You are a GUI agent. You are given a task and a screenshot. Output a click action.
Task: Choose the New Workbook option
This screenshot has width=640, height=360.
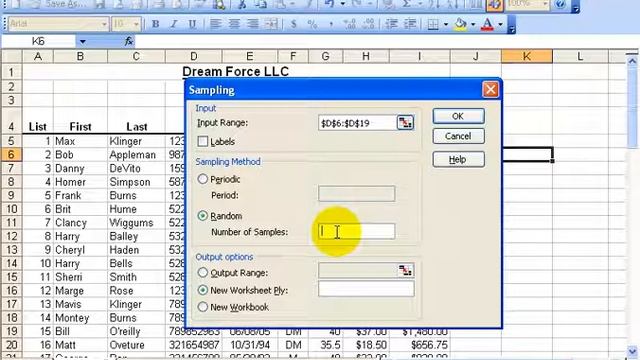tap(202, 307)
